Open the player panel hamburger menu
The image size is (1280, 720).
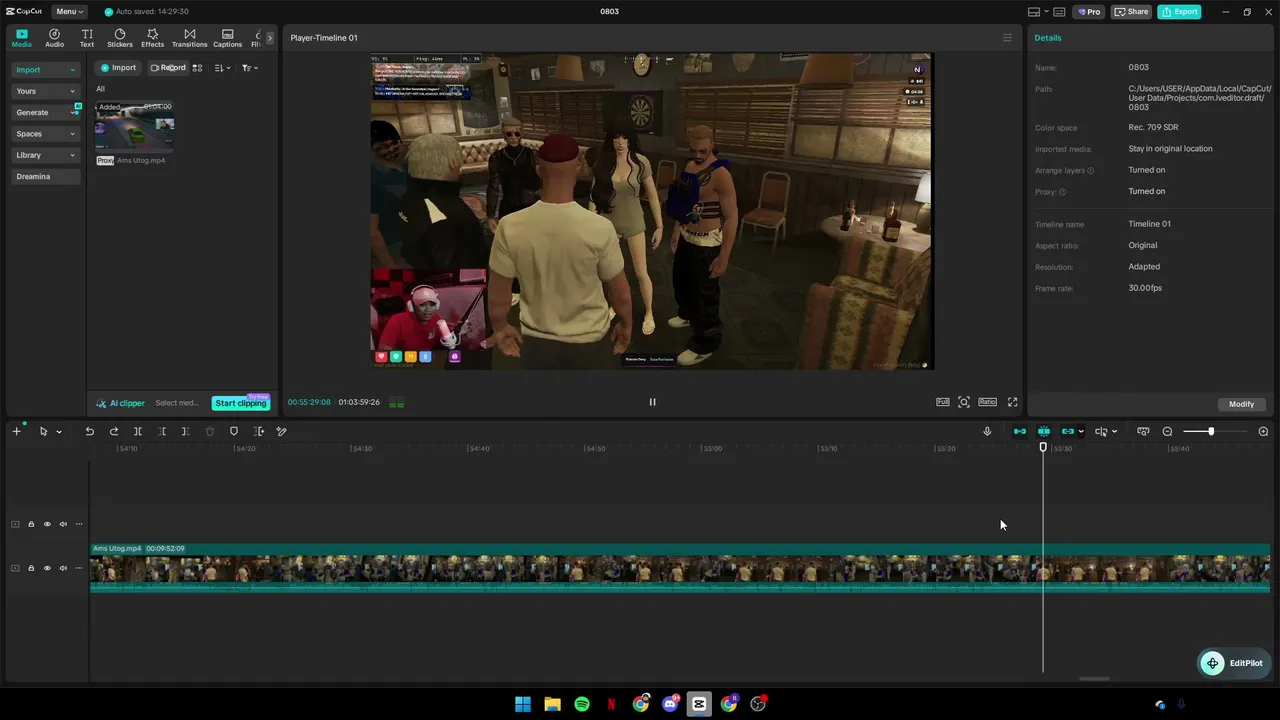point(1007,38)
